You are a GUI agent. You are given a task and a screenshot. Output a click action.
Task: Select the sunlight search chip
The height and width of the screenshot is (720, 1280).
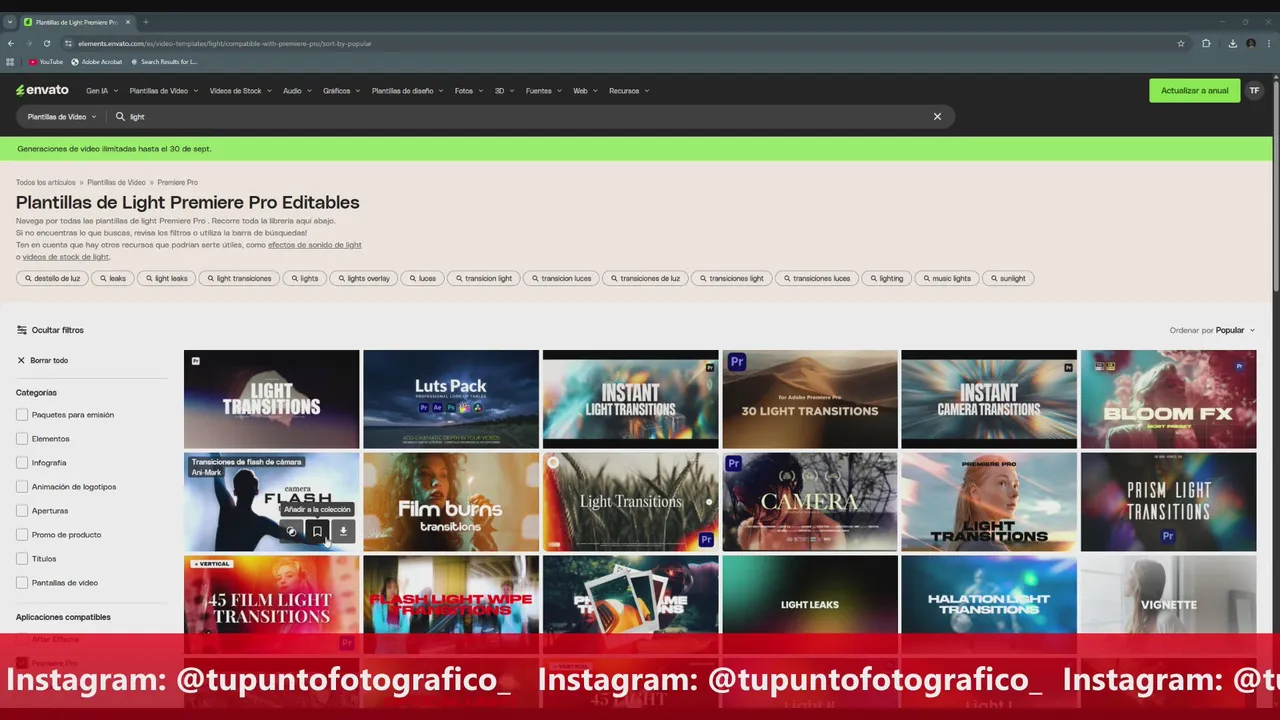tap(1008, 279)
